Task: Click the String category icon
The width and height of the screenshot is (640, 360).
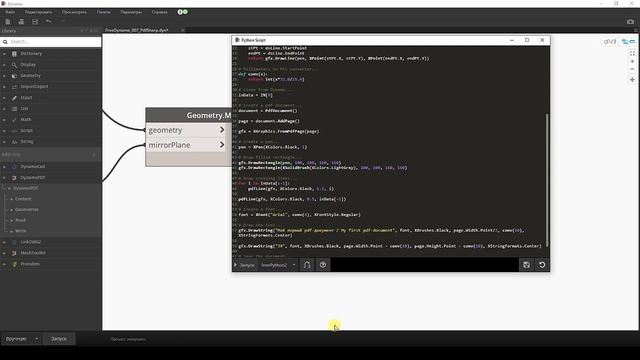Action: (14, 142)
